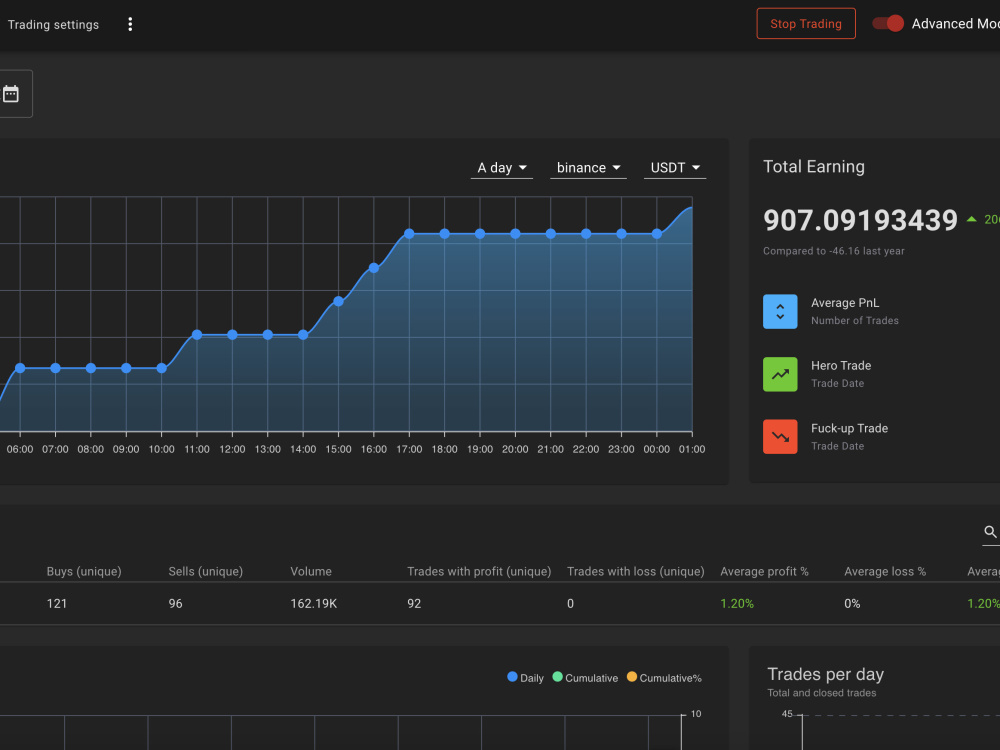Image resolution: width=1000 pixels, height=750 pixels.
Task: Open the 'A day' period dropdown
Action: (x=502, y=168)
